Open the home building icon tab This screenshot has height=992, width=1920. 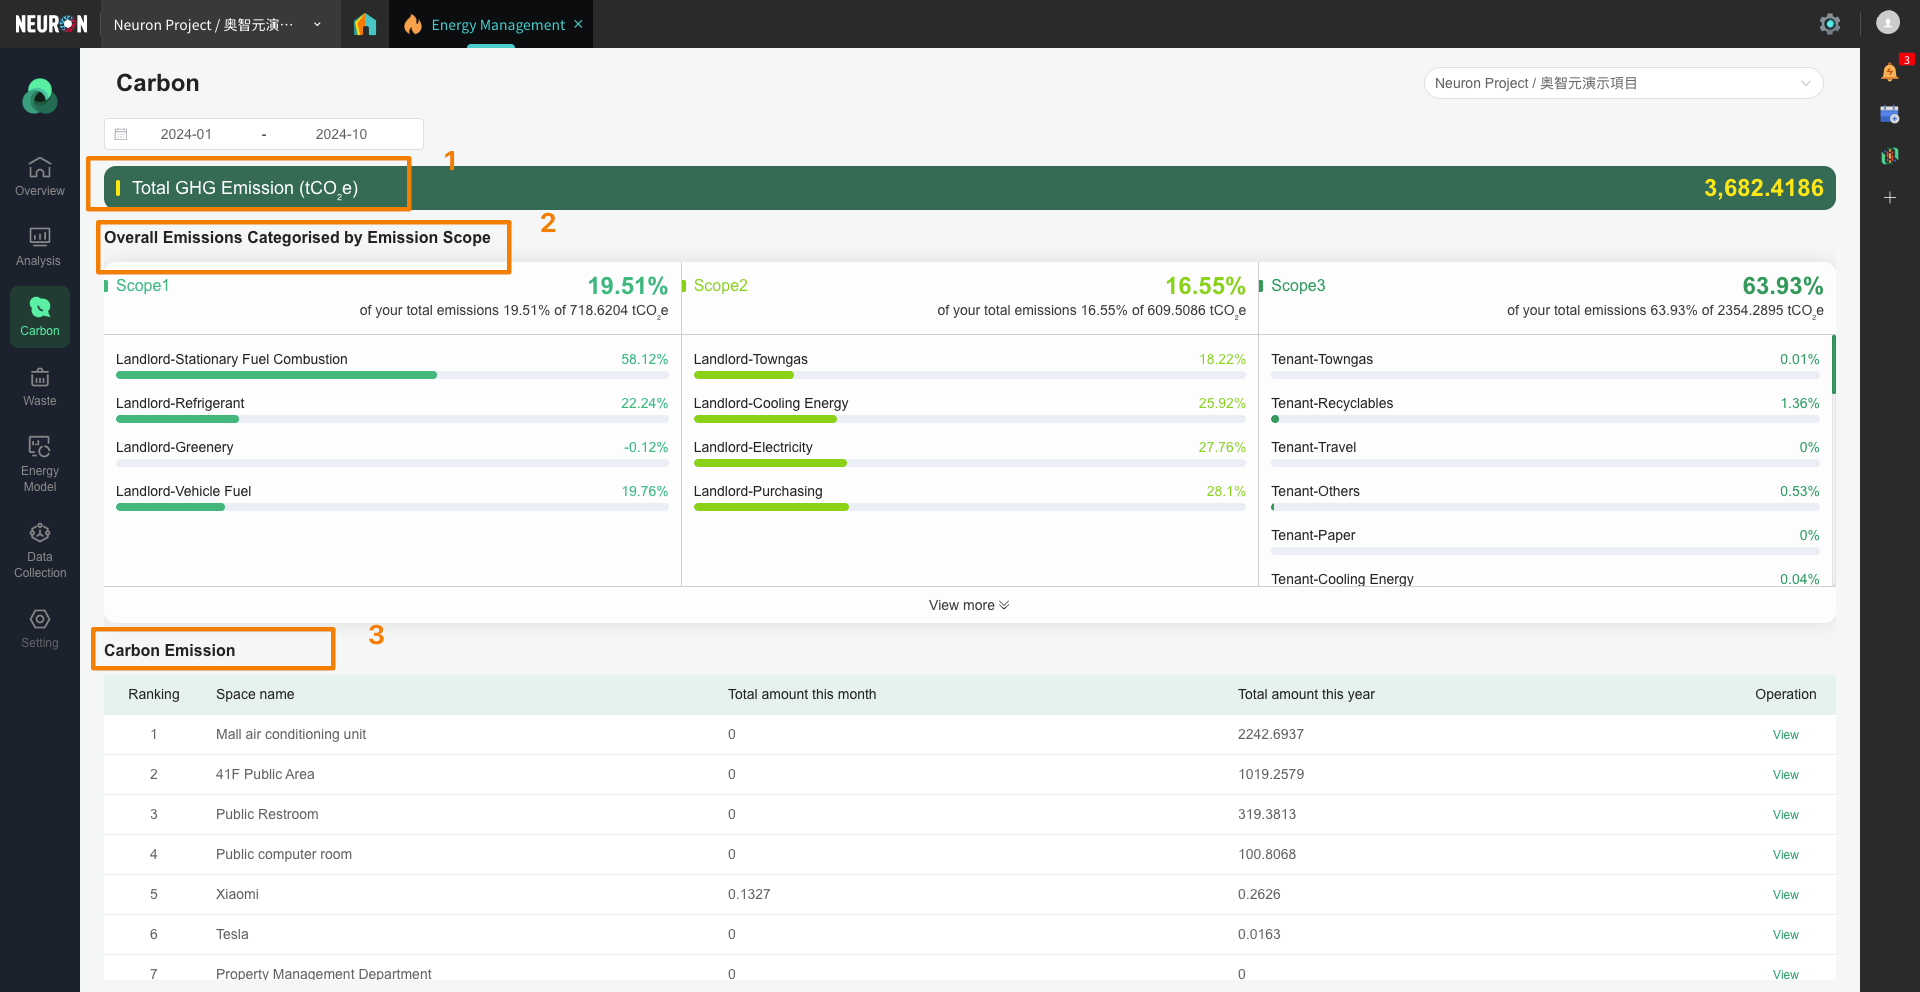365,24
